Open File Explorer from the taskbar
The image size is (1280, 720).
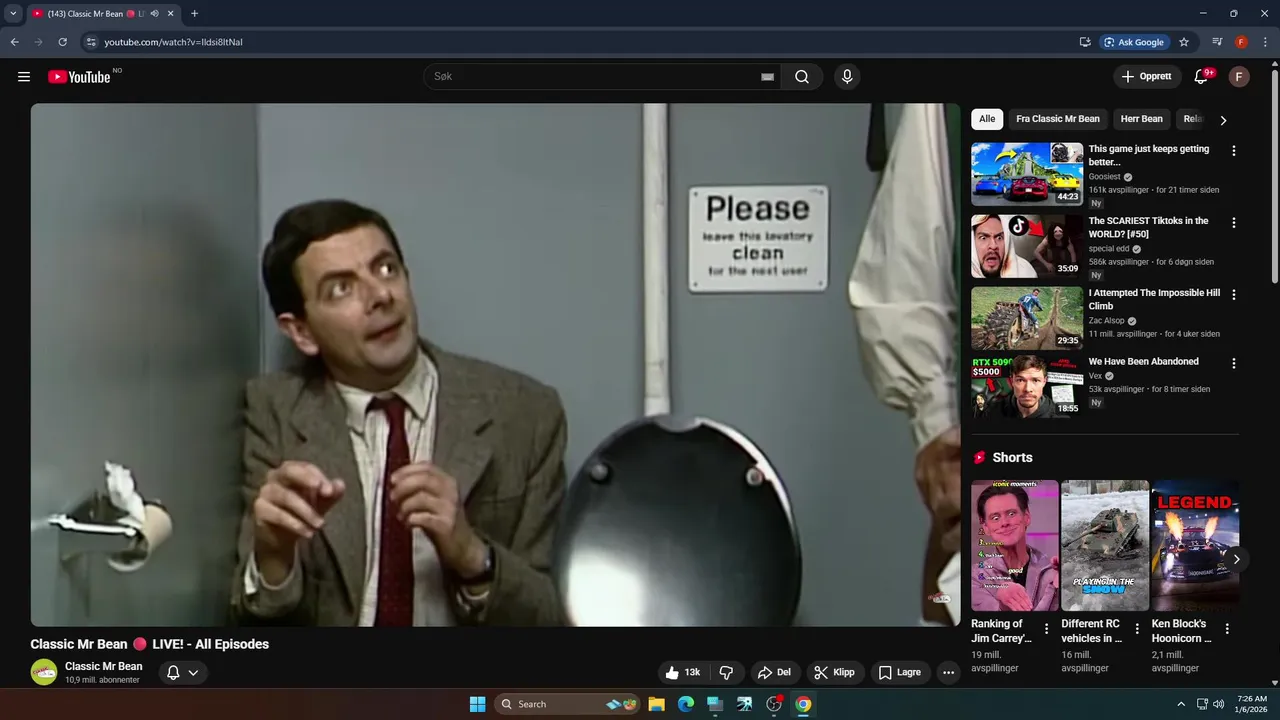coord(656,704)
